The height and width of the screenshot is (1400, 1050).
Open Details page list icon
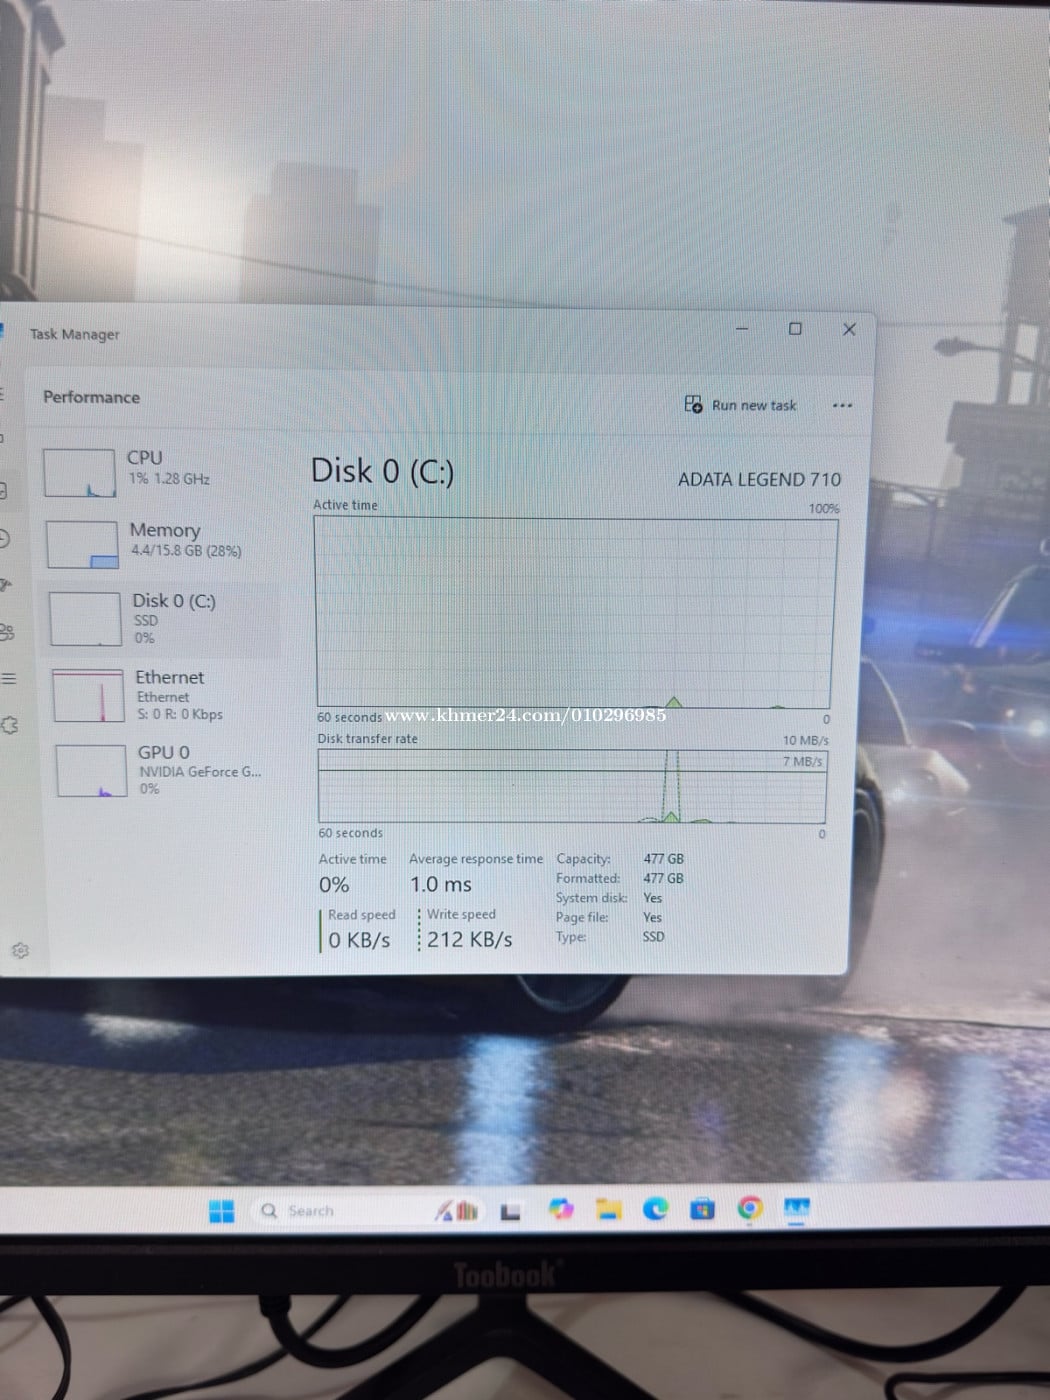[9, 679]
